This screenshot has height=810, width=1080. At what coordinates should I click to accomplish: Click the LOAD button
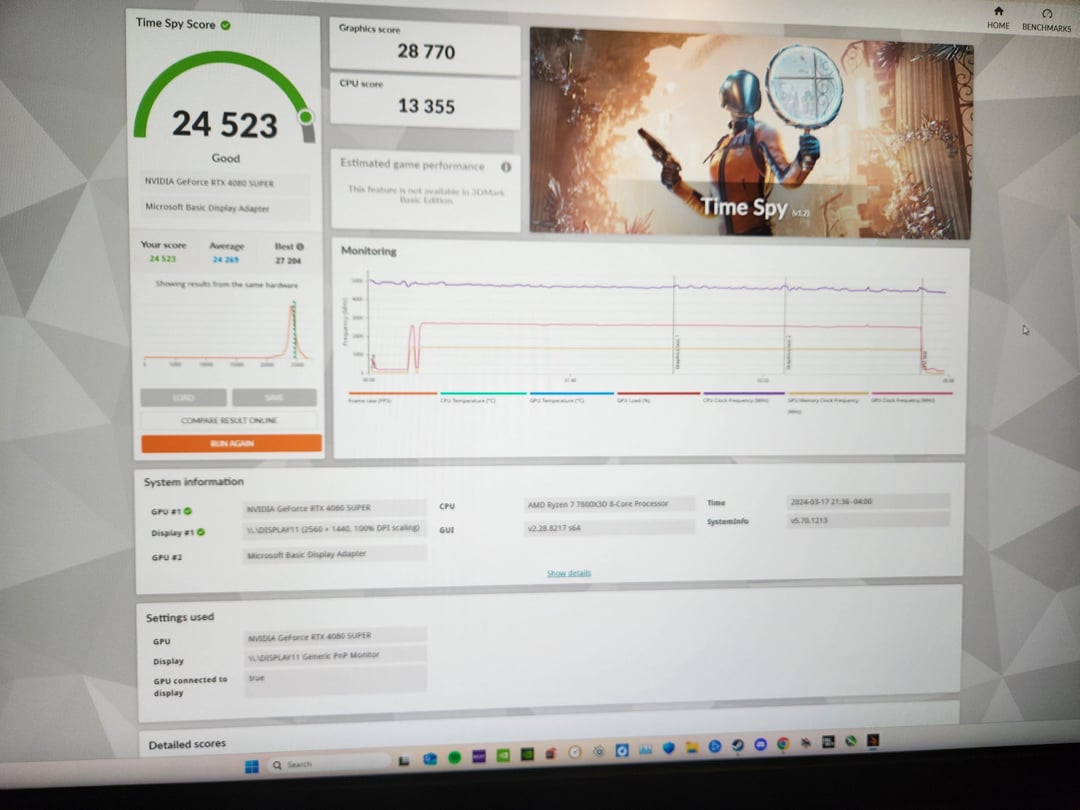183,397
